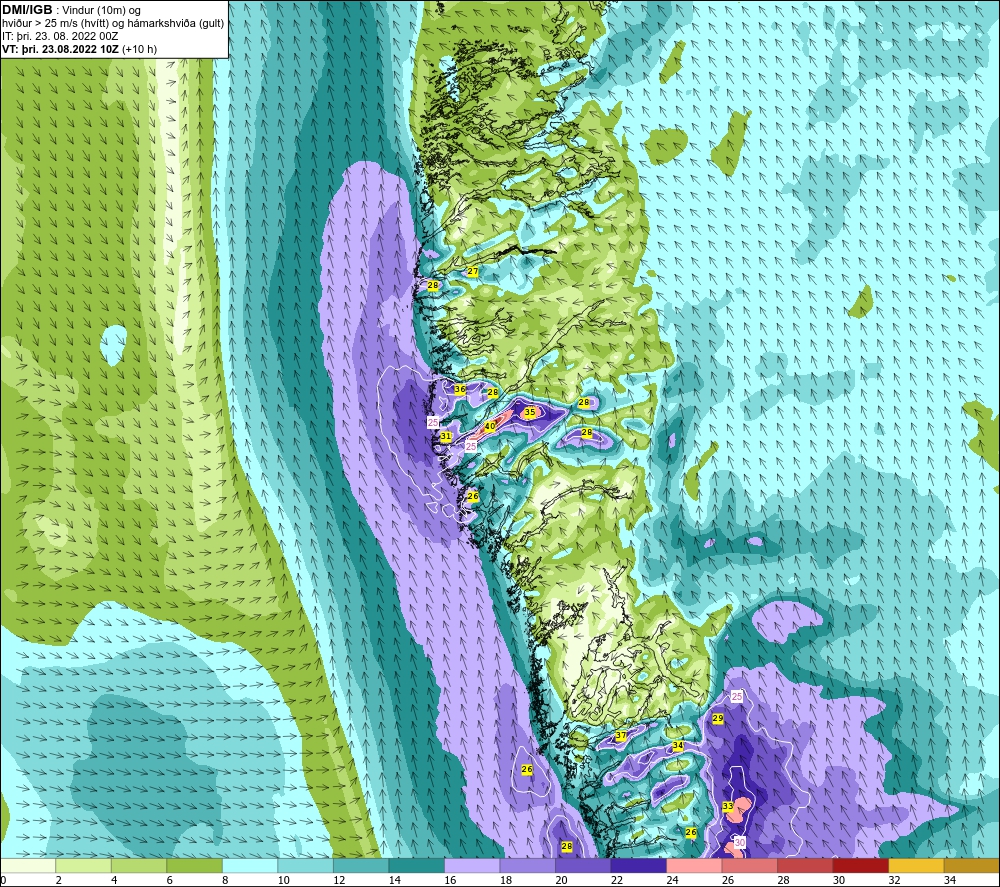1000x887 pixels.
Task: Select the 18–20 purple legend swatch
Action: coord(527,866)
